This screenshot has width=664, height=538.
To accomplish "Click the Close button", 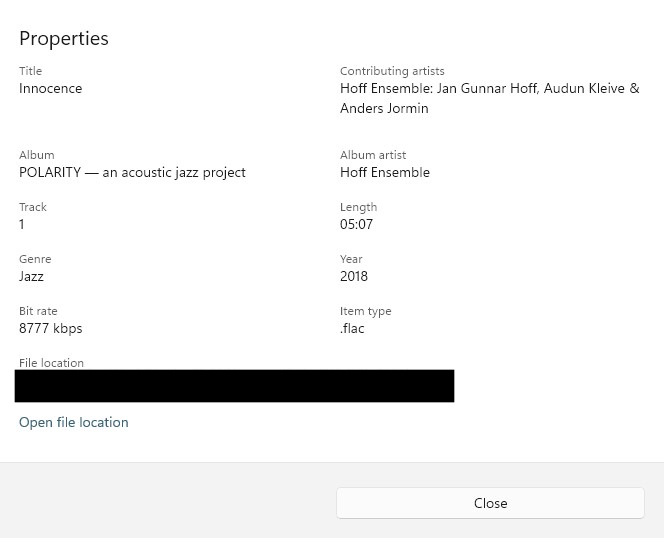I will click(x=490, y=503).
